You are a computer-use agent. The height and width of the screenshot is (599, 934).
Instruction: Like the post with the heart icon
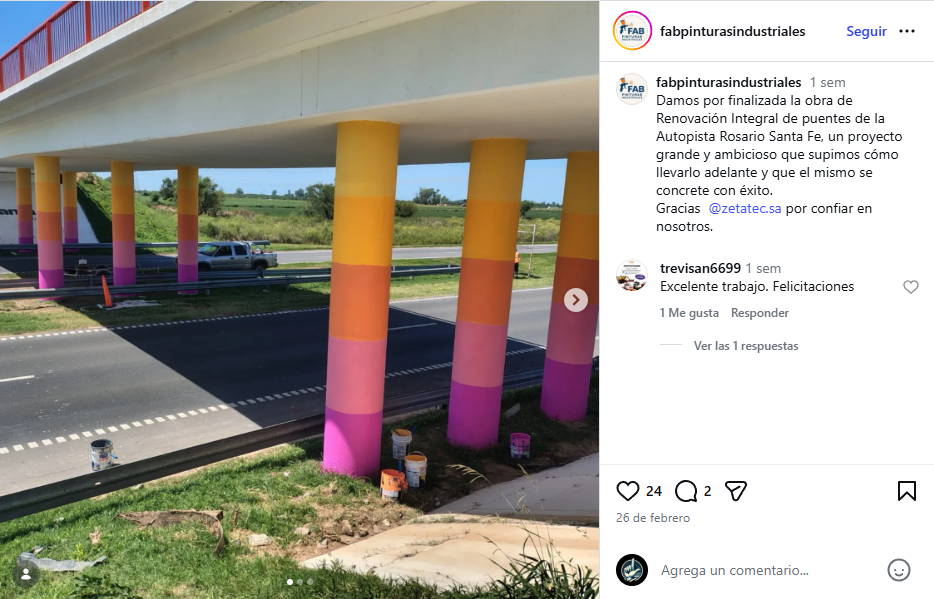tap(627, 491)
